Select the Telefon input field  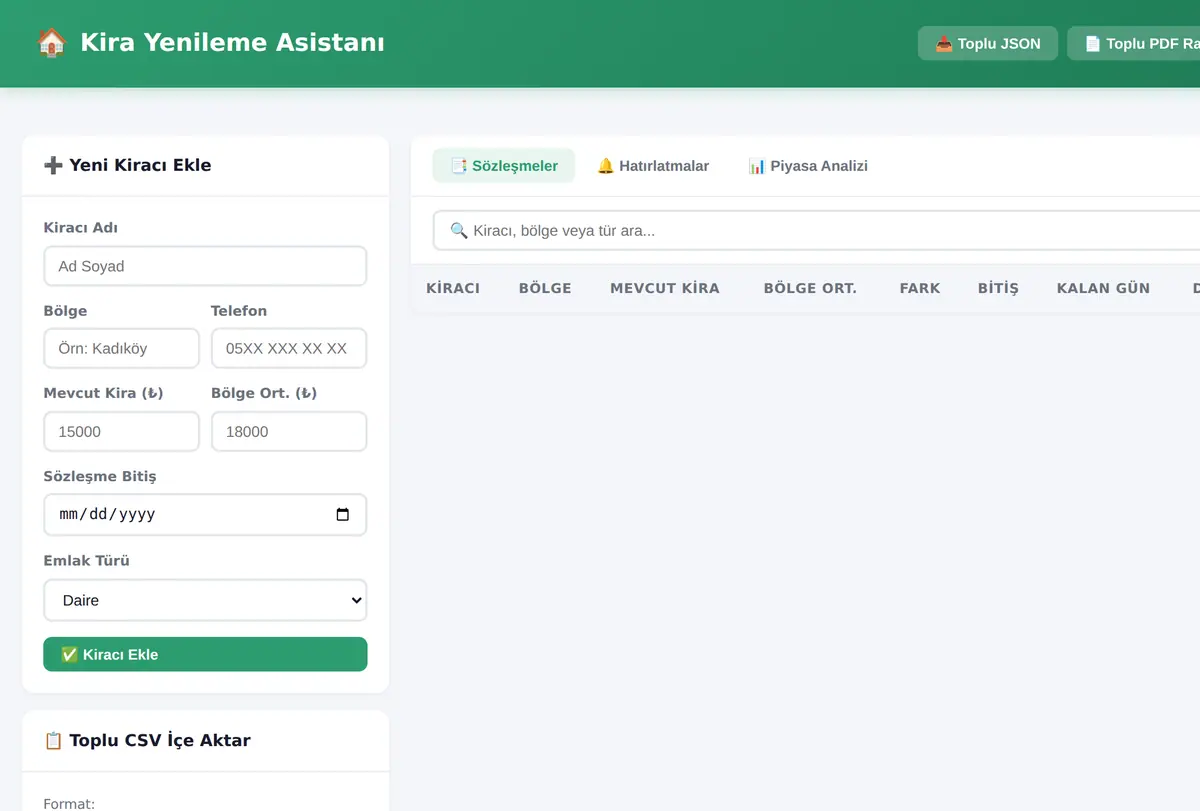click(x=289, y=348)
